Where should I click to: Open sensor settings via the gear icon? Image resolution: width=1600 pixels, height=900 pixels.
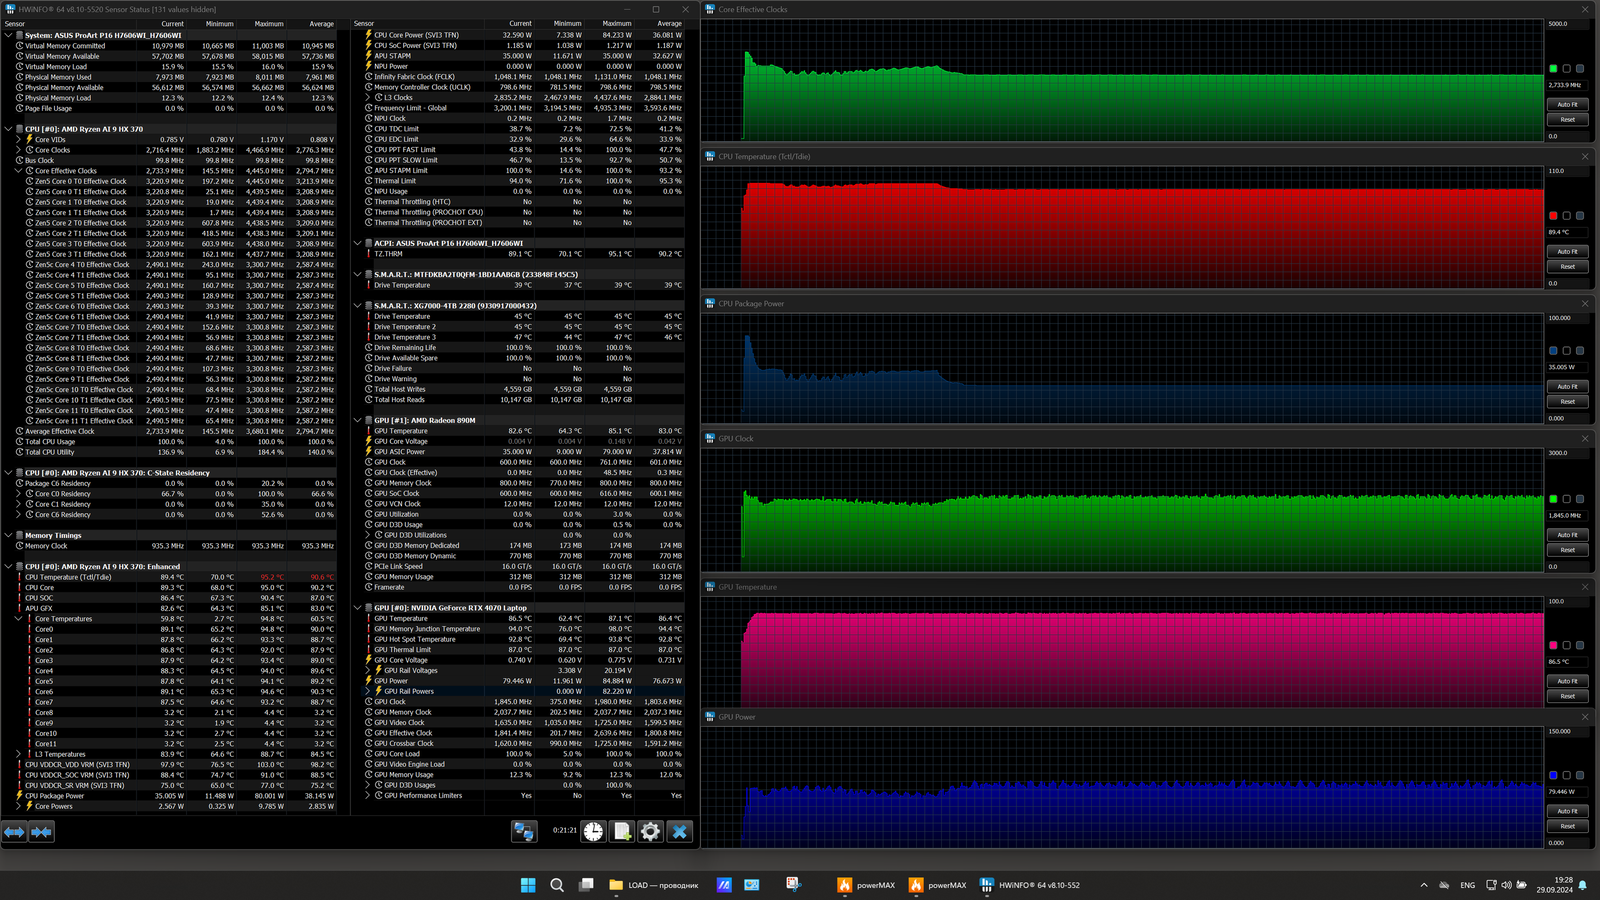(x=651, y=831)
